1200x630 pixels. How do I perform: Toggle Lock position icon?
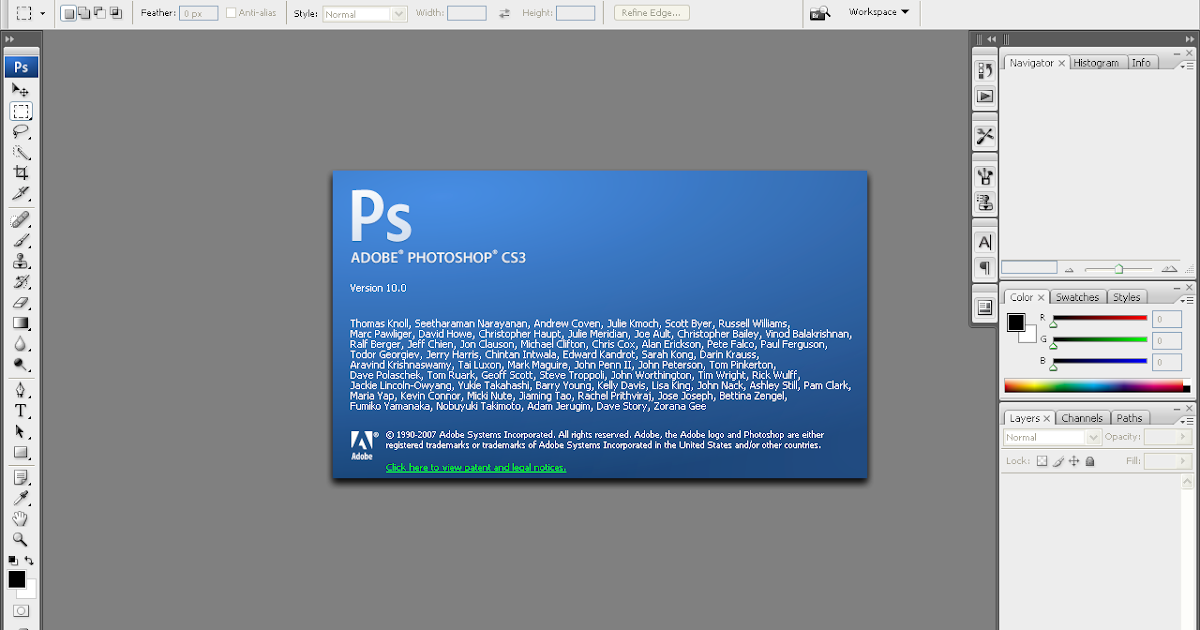[x=1074, y=461]
